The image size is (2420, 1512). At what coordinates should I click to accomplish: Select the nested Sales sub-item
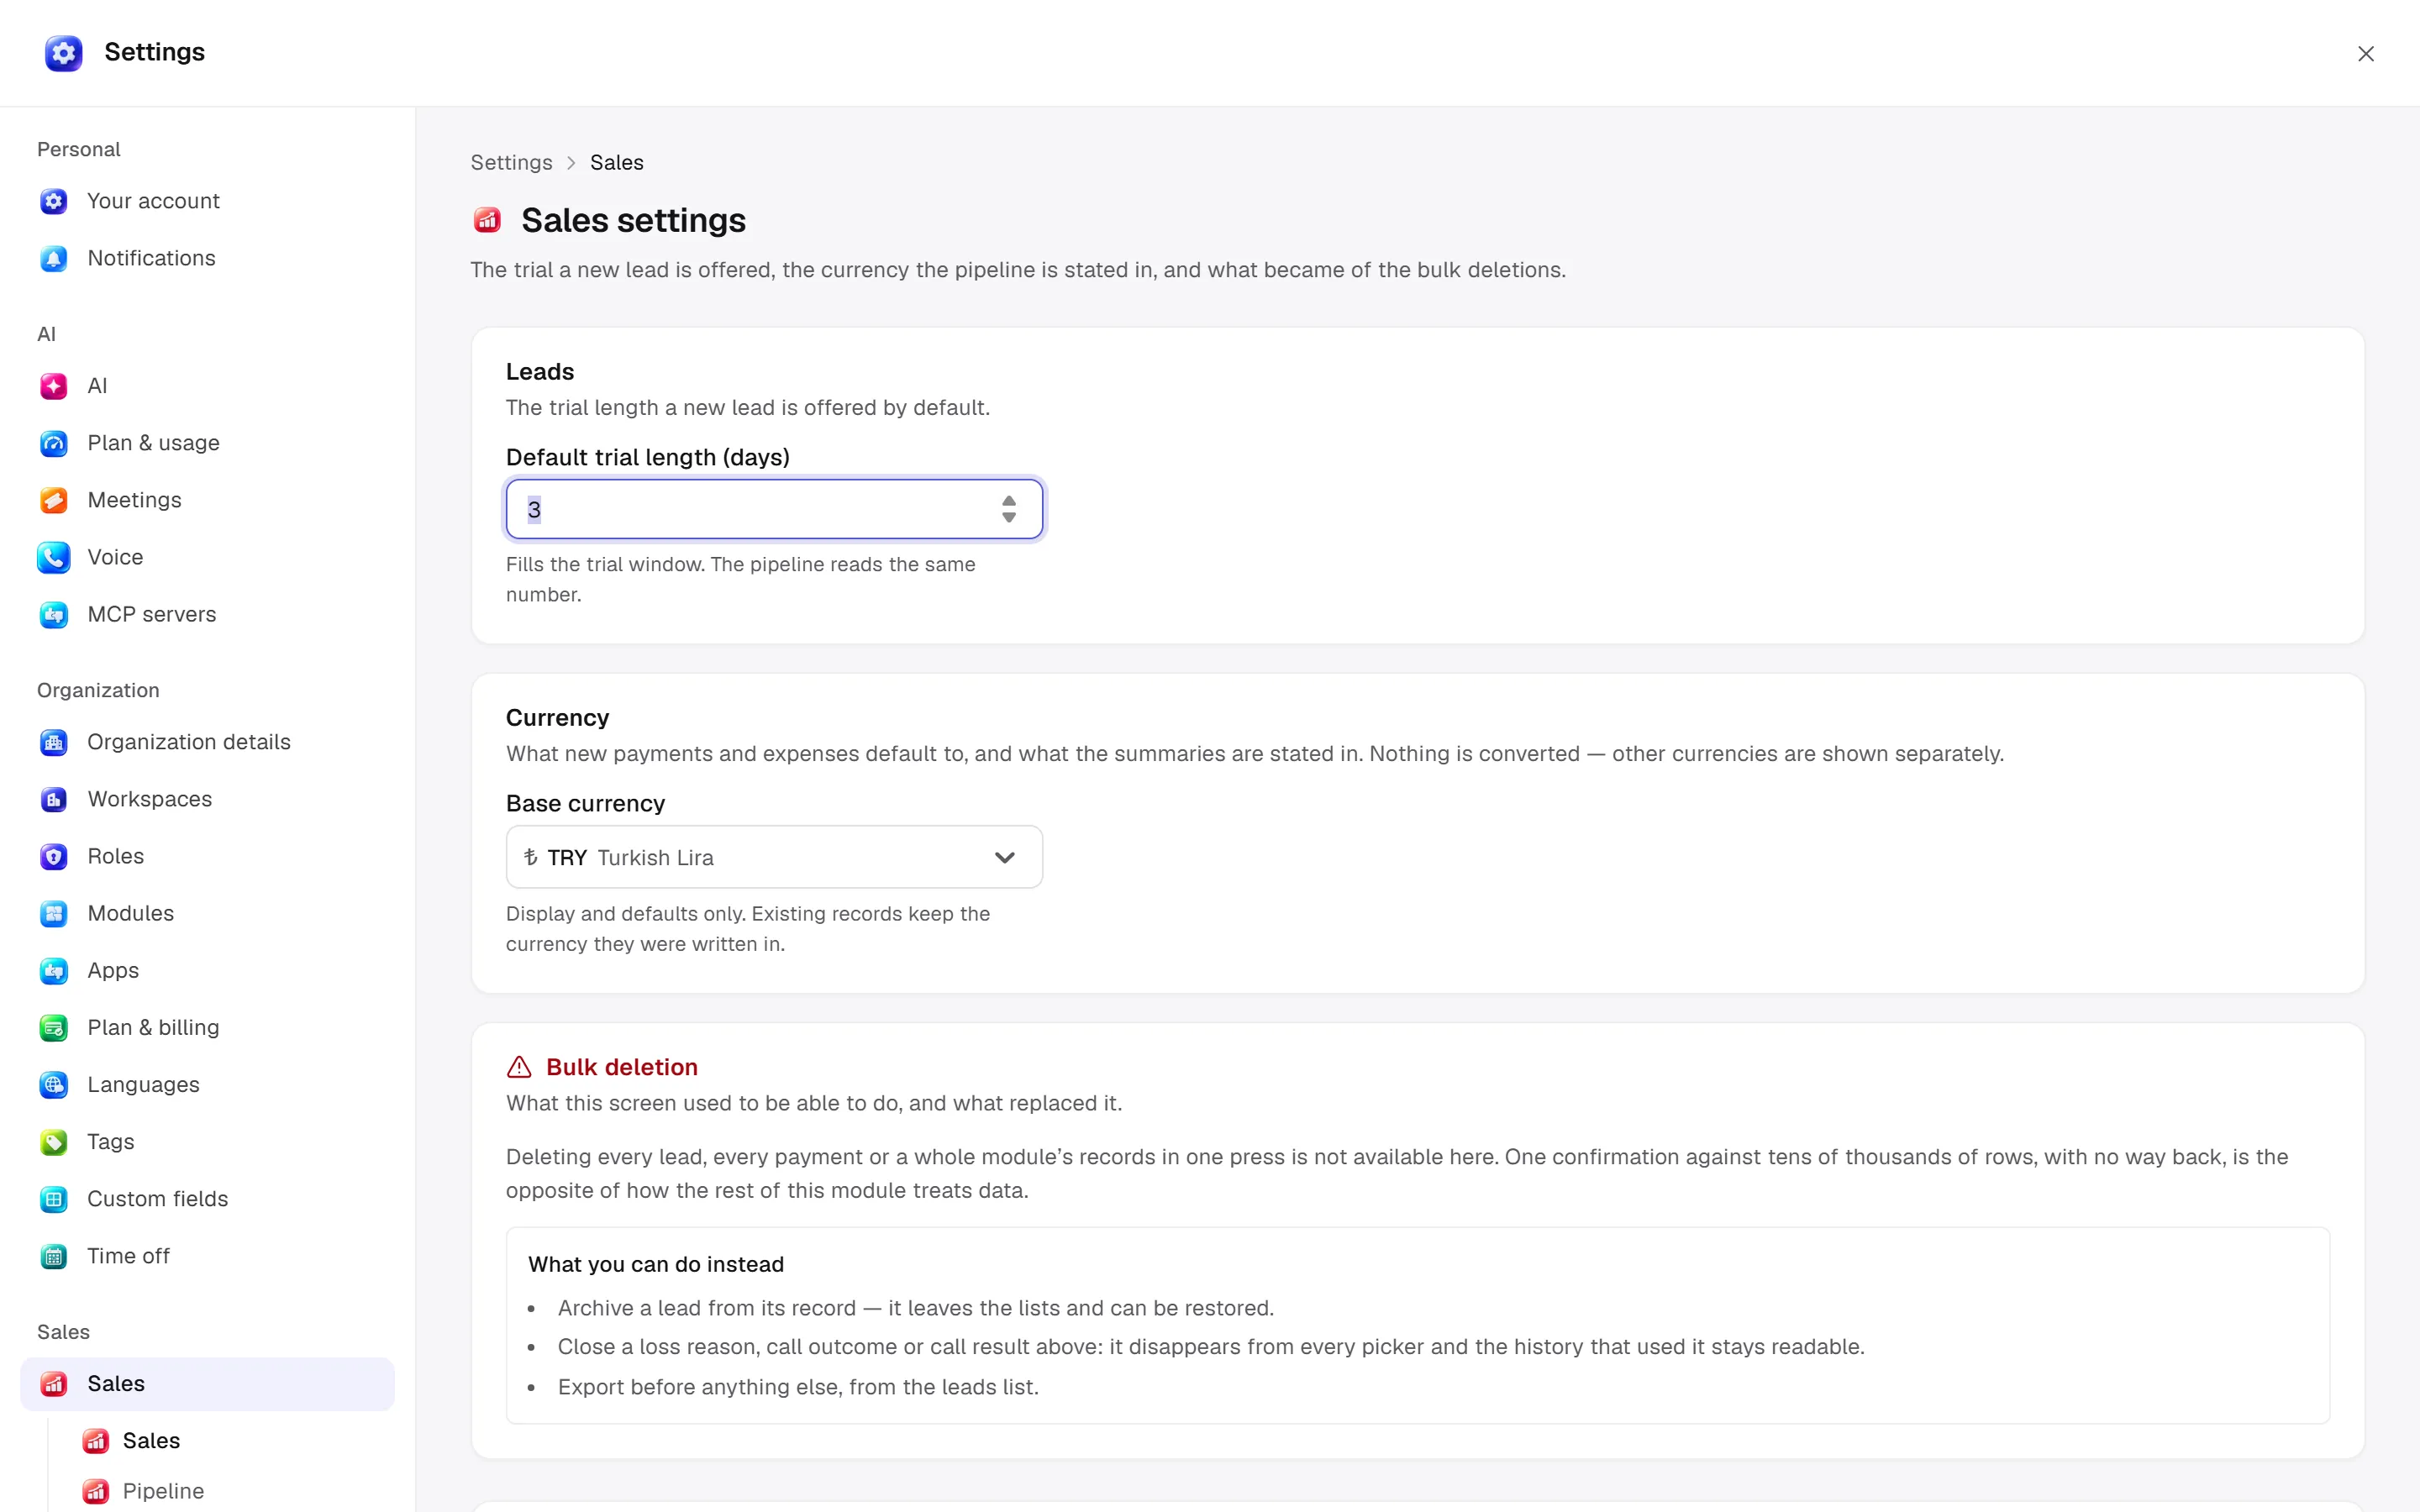(230, 1440)
